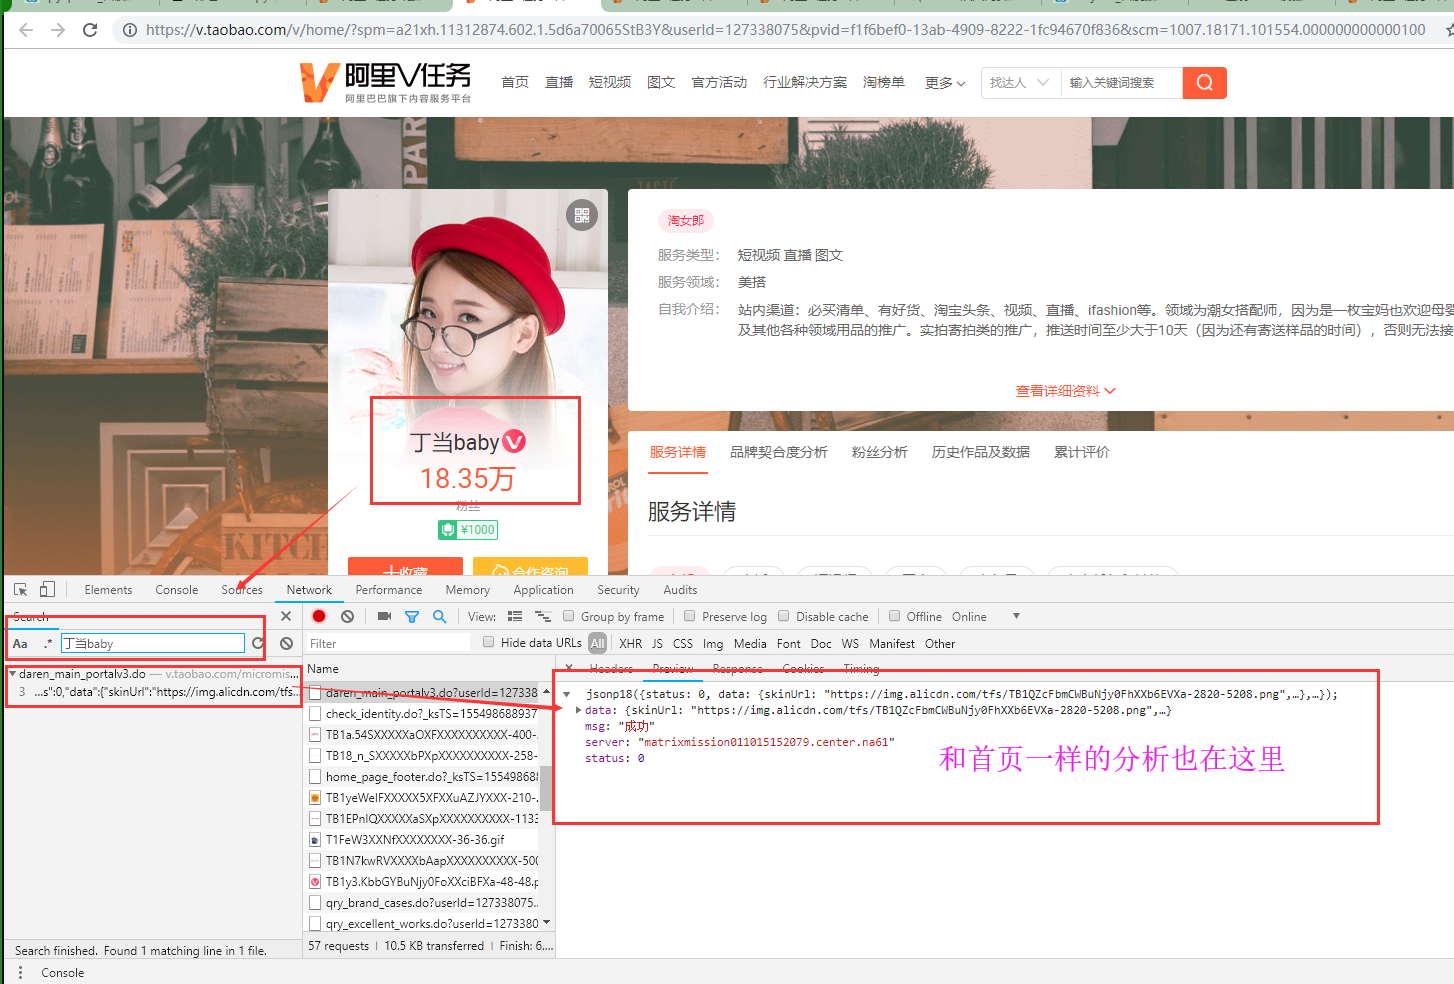
Task: Select the 粉丝分析 tab on page
Action: tap(879, 452)
